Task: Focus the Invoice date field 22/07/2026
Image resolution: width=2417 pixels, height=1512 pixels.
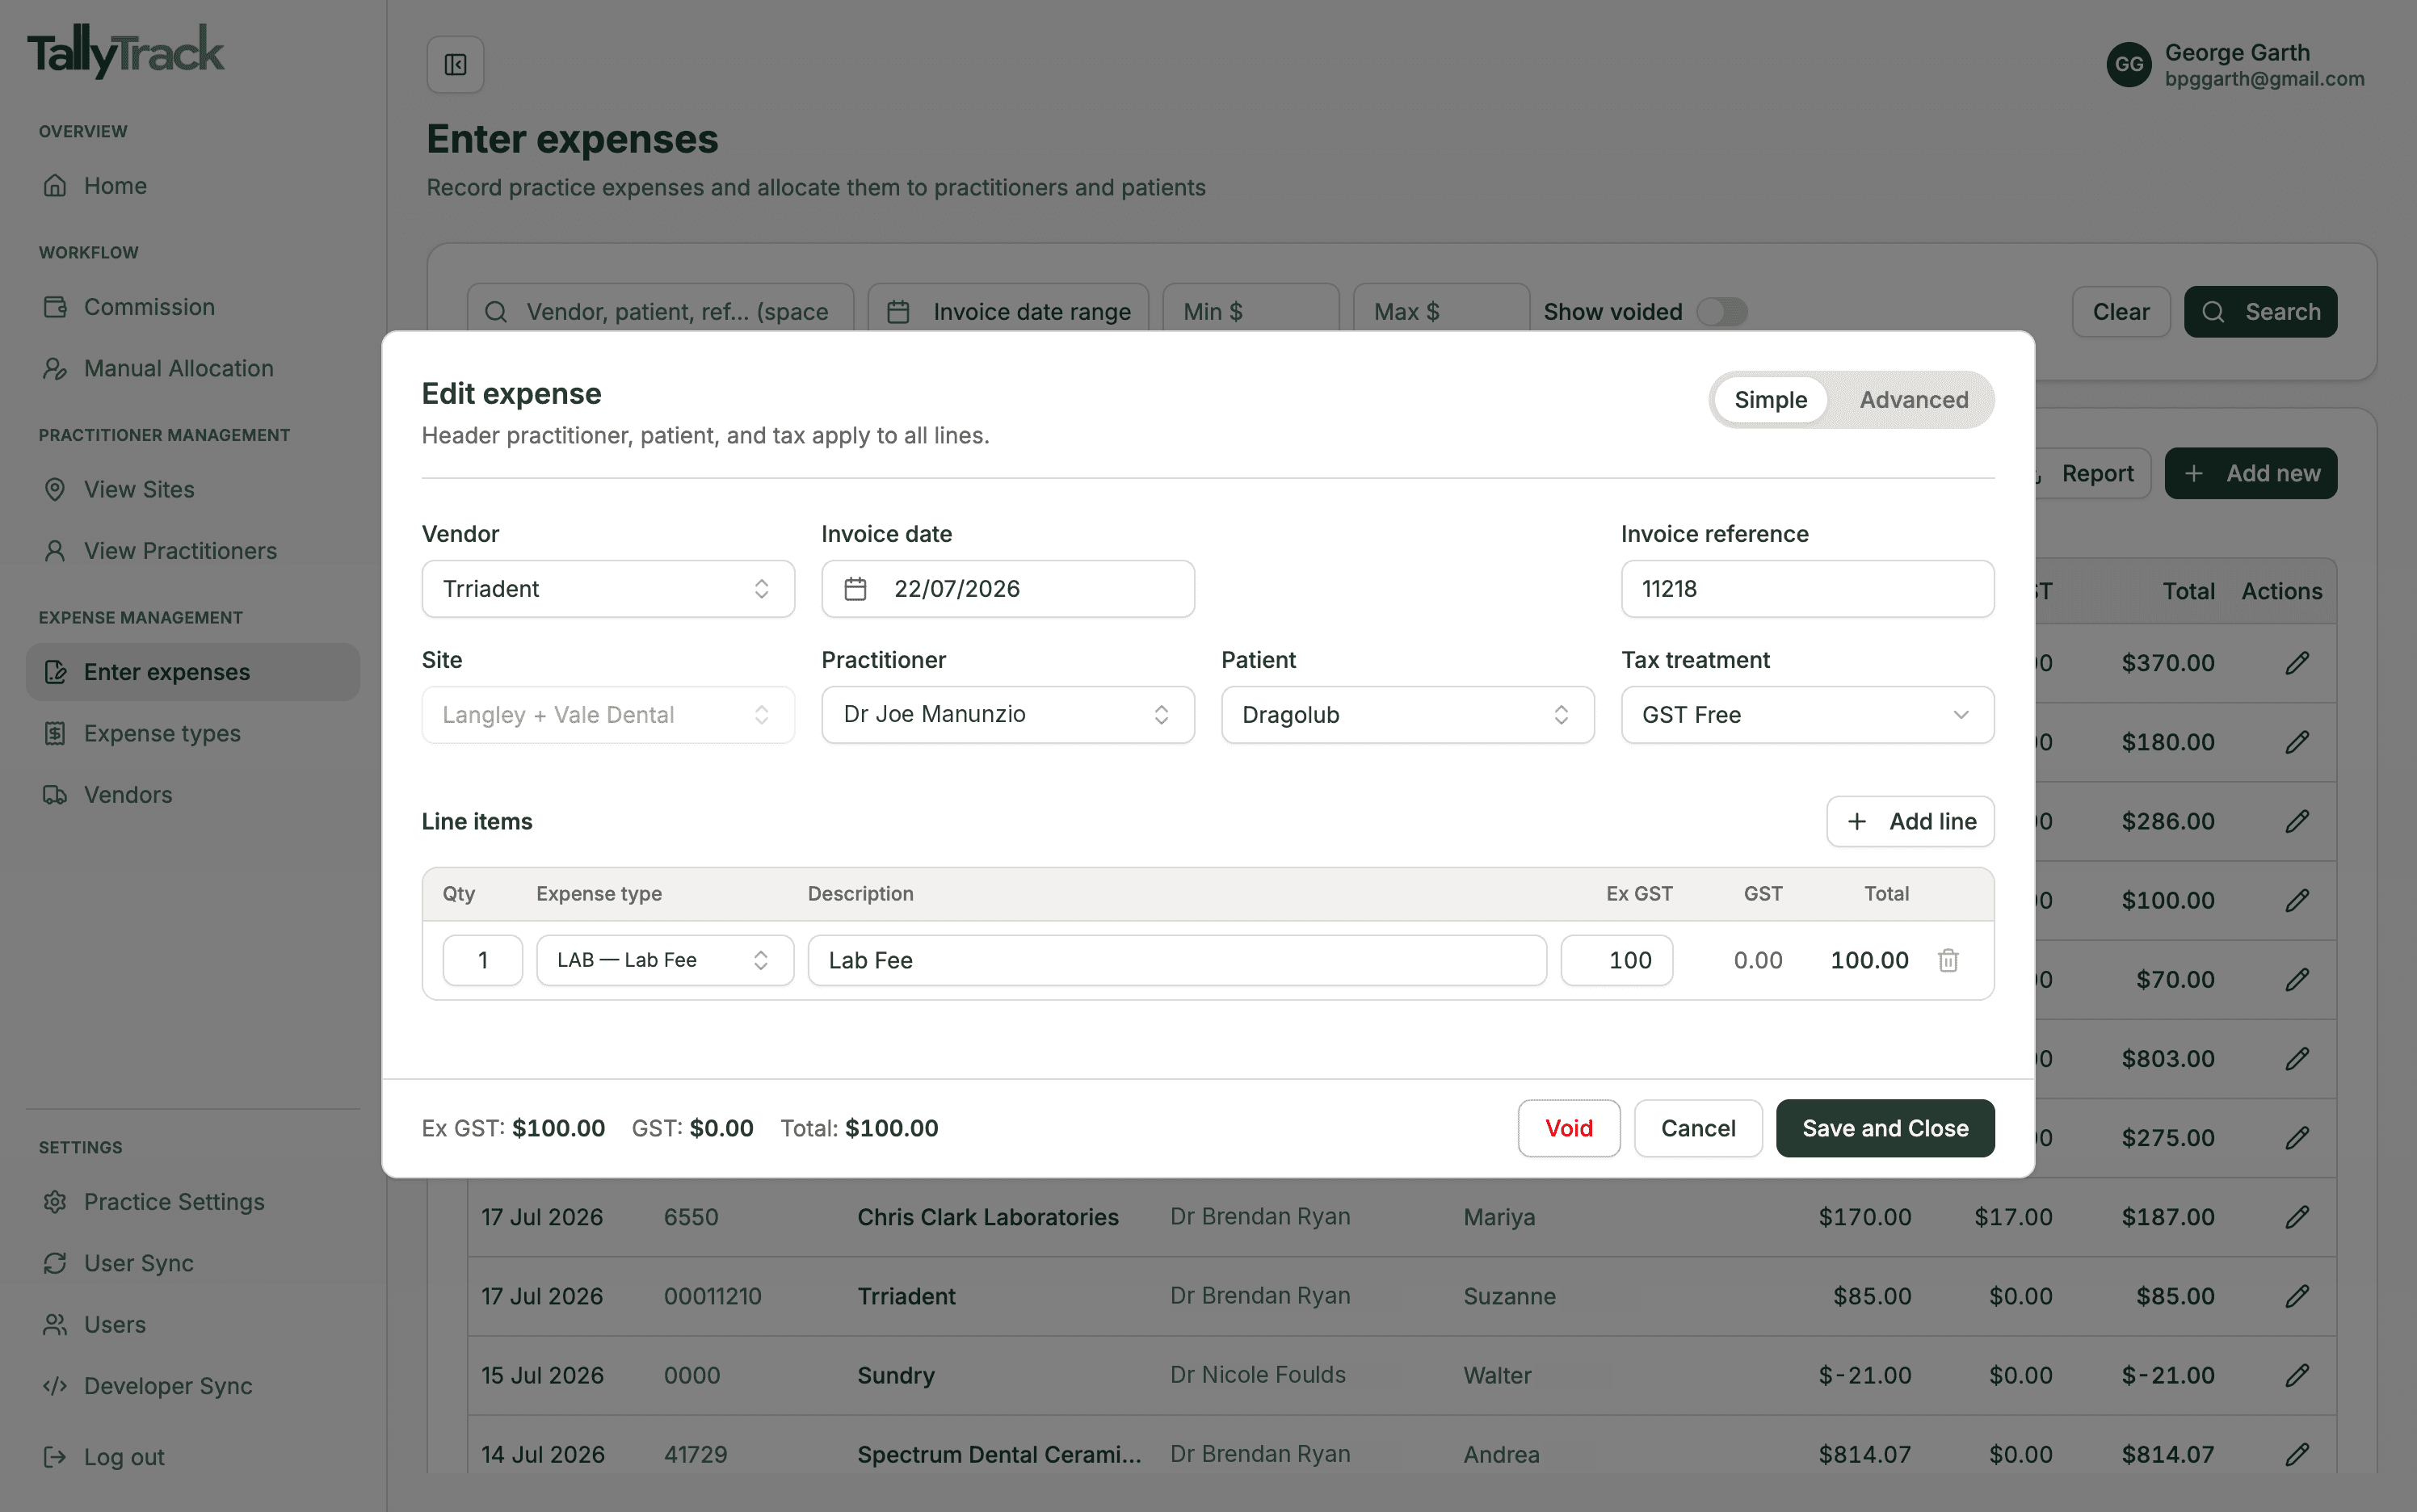Action: point(1008,589)
